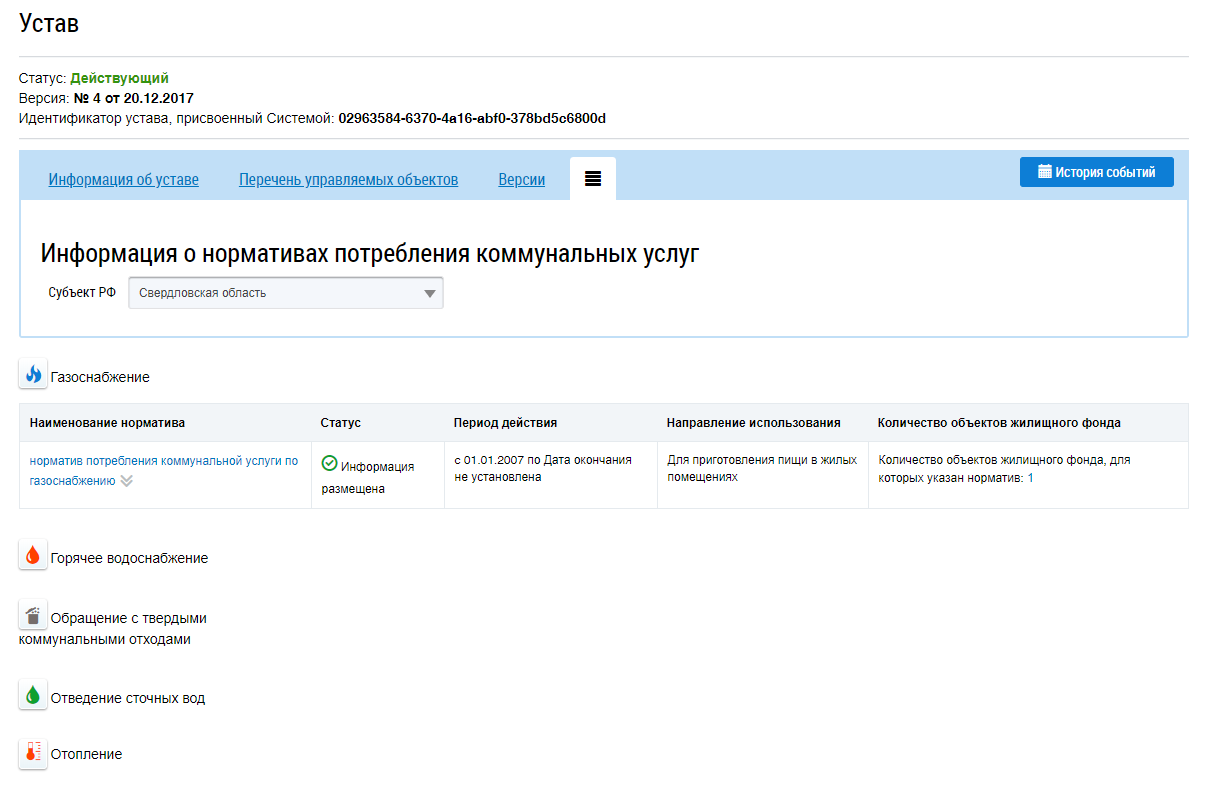The height and width of the screenshot is (791, 1207).
Task: Open the hamburger list tab icon
Action: (593, 179)
